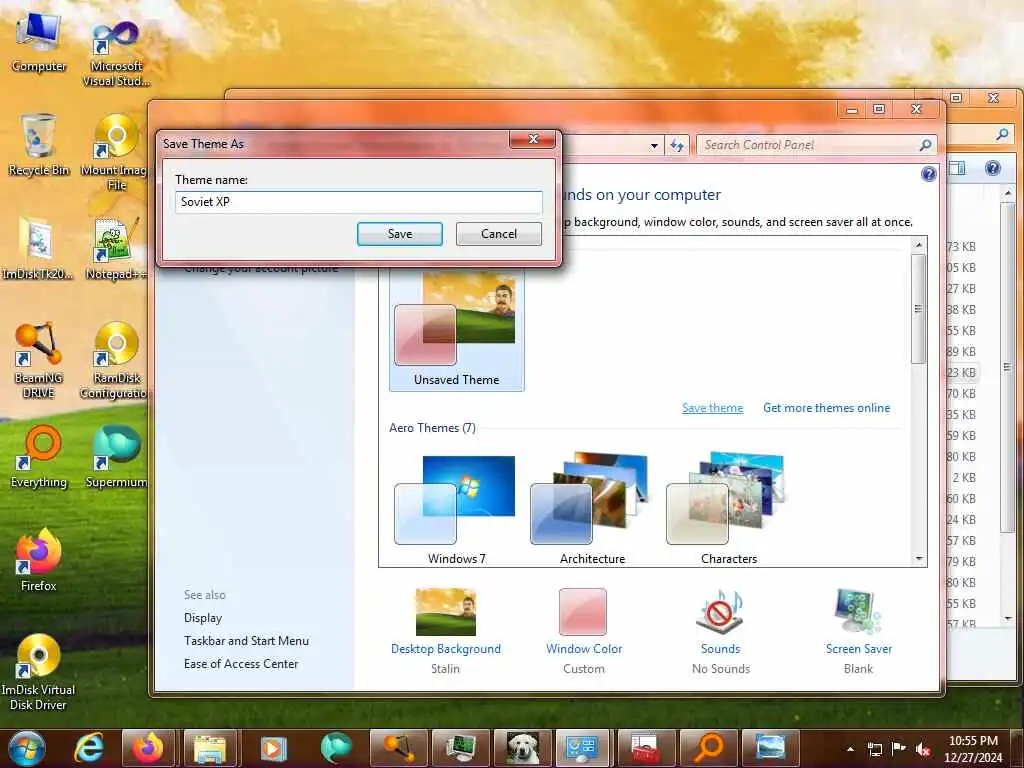This screenshot has height=768, width=1024.
Task: Open Ease of Access Center link
Action: pos(241,664)
